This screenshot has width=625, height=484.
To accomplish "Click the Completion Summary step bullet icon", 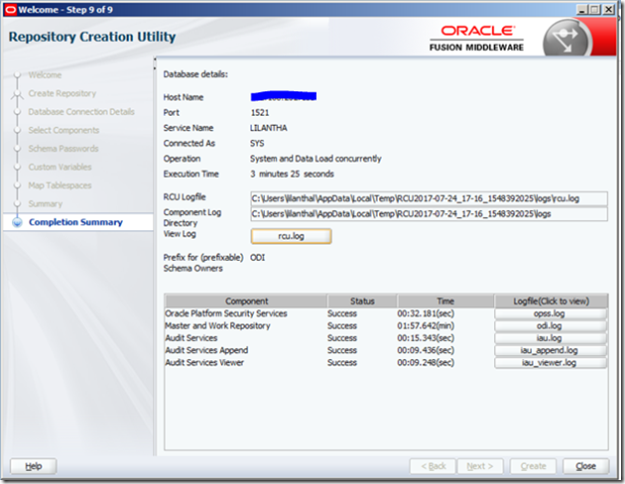I will point(17,222).
